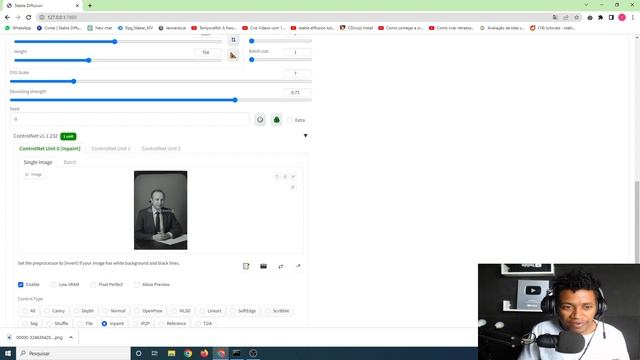
Task: Click the Windows search box Pesquisar
Action: pyautogui.click(x=73, y=353)
